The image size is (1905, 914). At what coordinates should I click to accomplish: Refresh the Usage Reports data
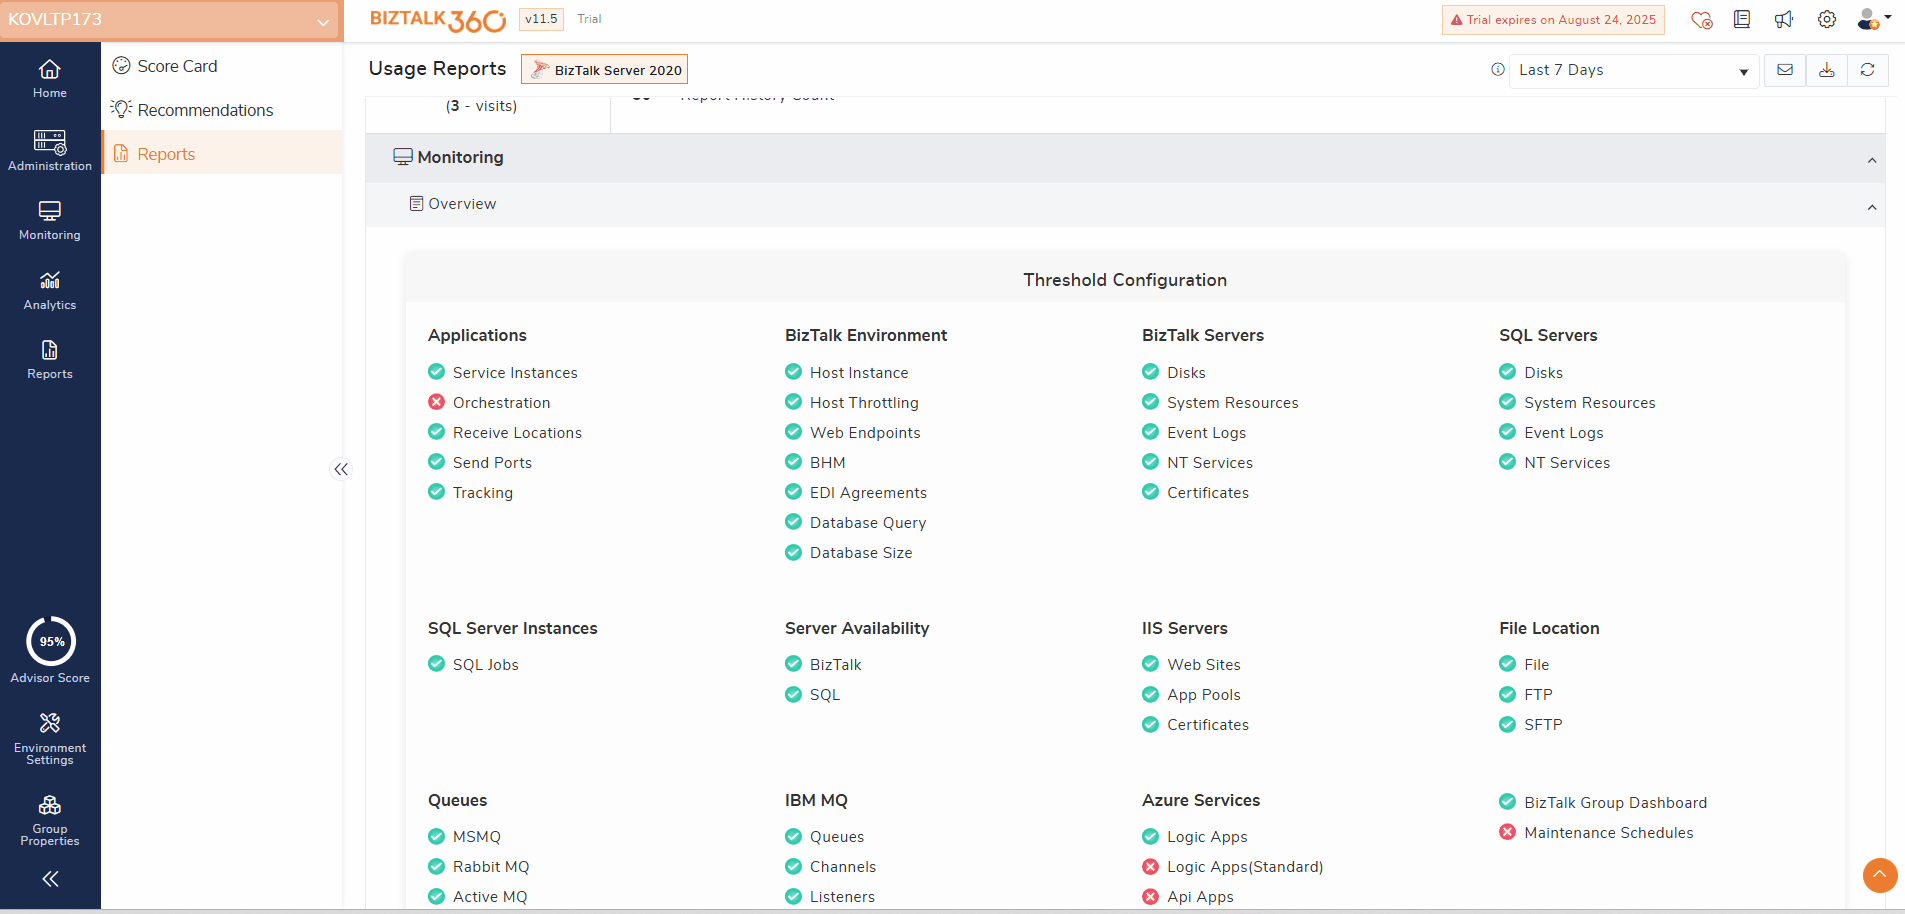pyautogui.click(x=1868, y=70)
